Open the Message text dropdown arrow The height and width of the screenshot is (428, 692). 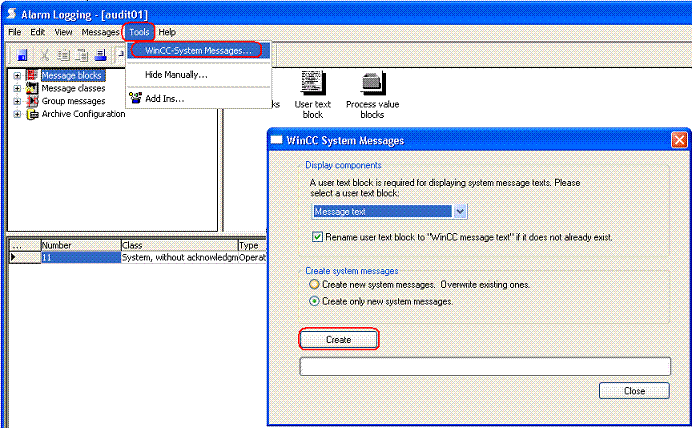460,212
